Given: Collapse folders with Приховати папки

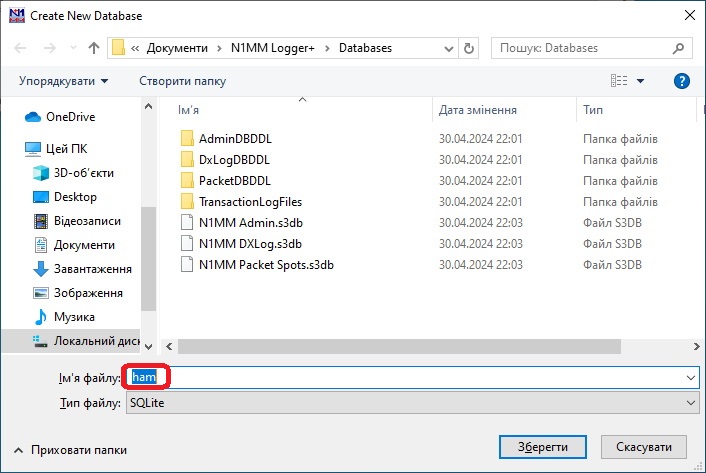Looking at the screenshot, I should tap(70, 450).
